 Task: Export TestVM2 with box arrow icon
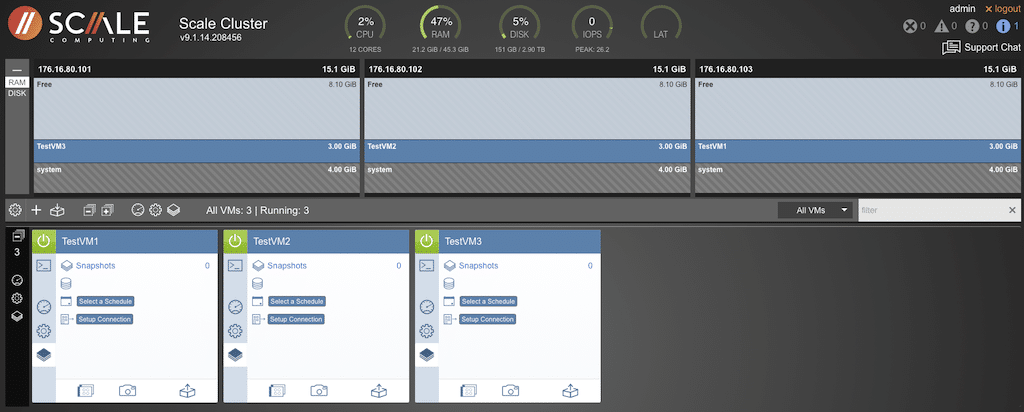pyautogui.click(x=379, y=390)
